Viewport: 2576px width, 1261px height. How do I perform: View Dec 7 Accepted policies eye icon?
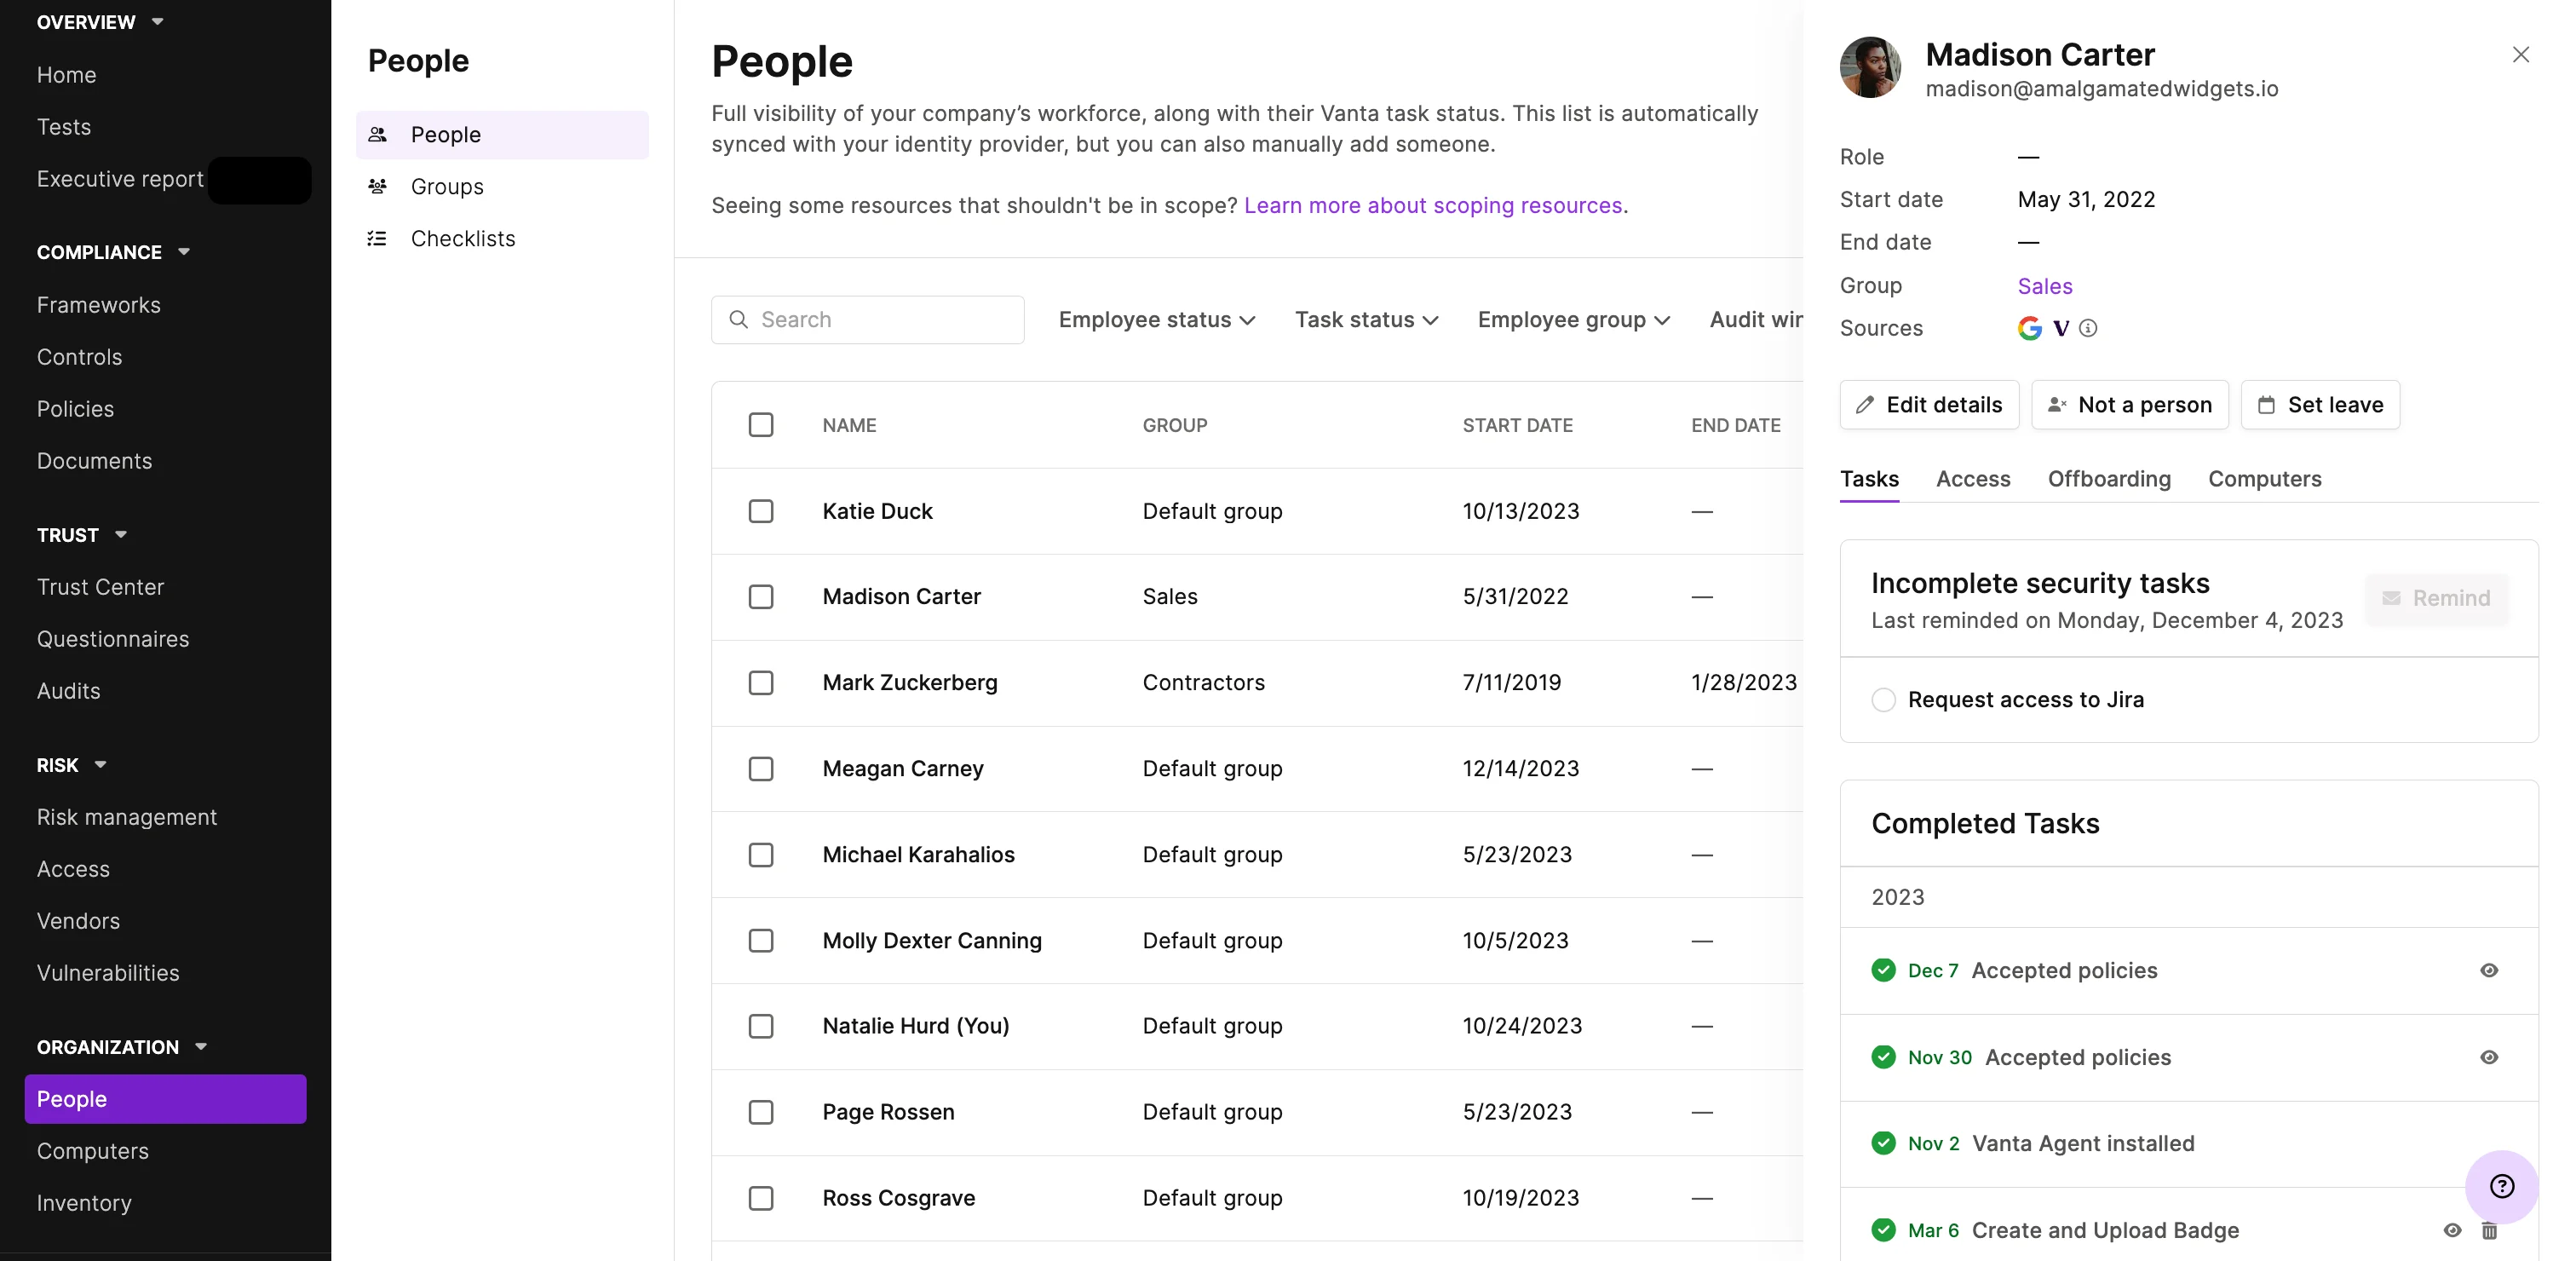(x=2489, y=970)
